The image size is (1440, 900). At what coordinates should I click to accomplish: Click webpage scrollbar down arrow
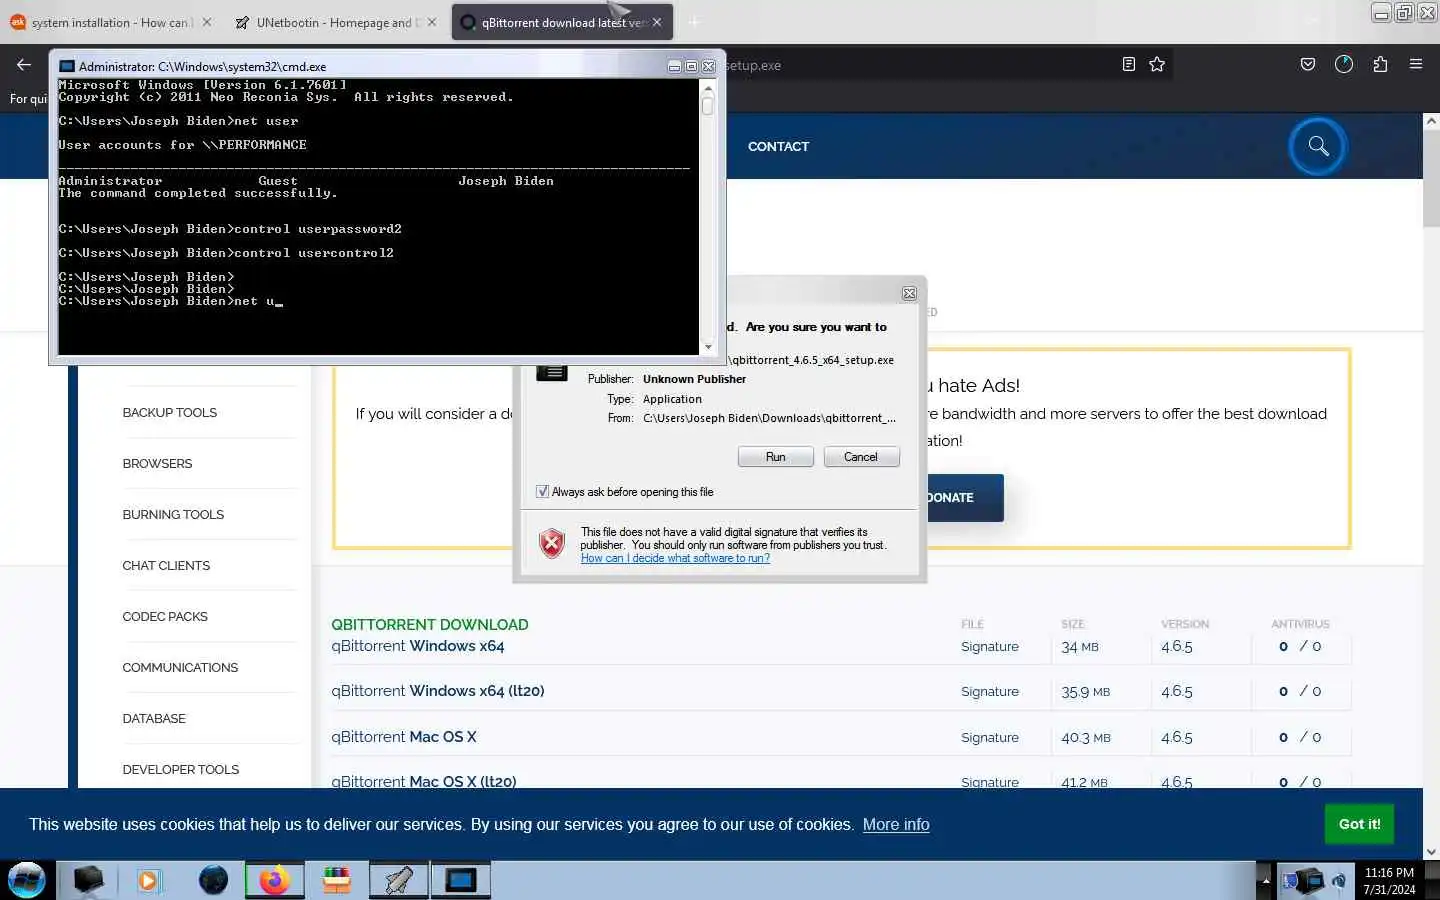pos(1431,851)
